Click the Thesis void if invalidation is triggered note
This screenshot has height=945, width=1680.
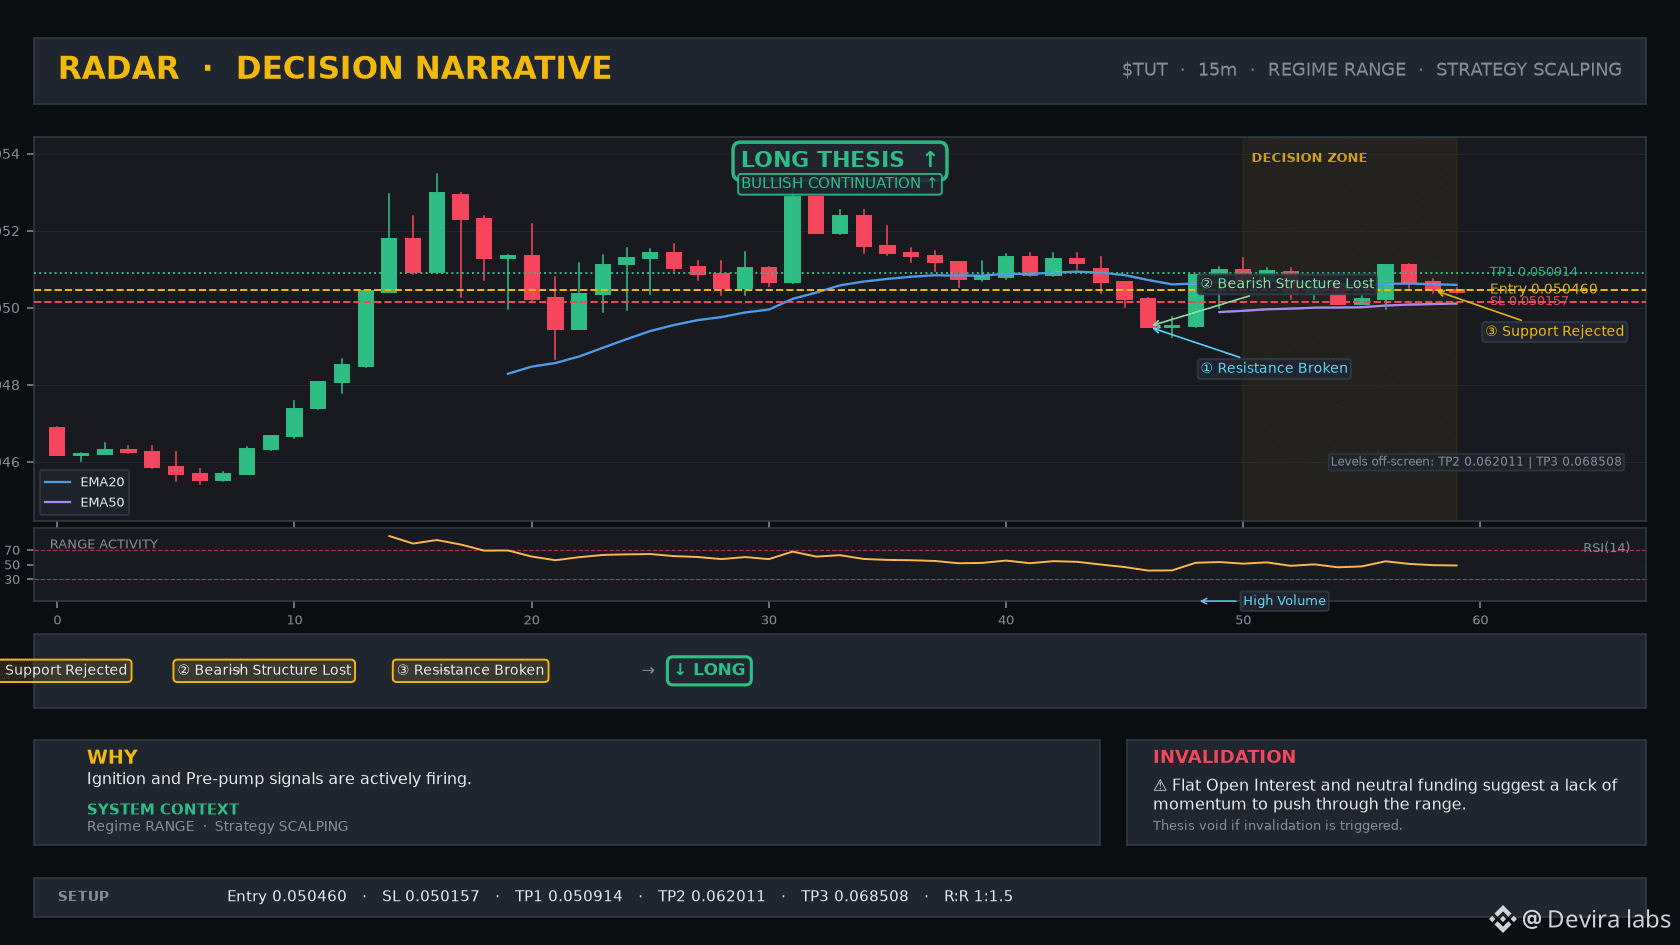[1277, 826]
